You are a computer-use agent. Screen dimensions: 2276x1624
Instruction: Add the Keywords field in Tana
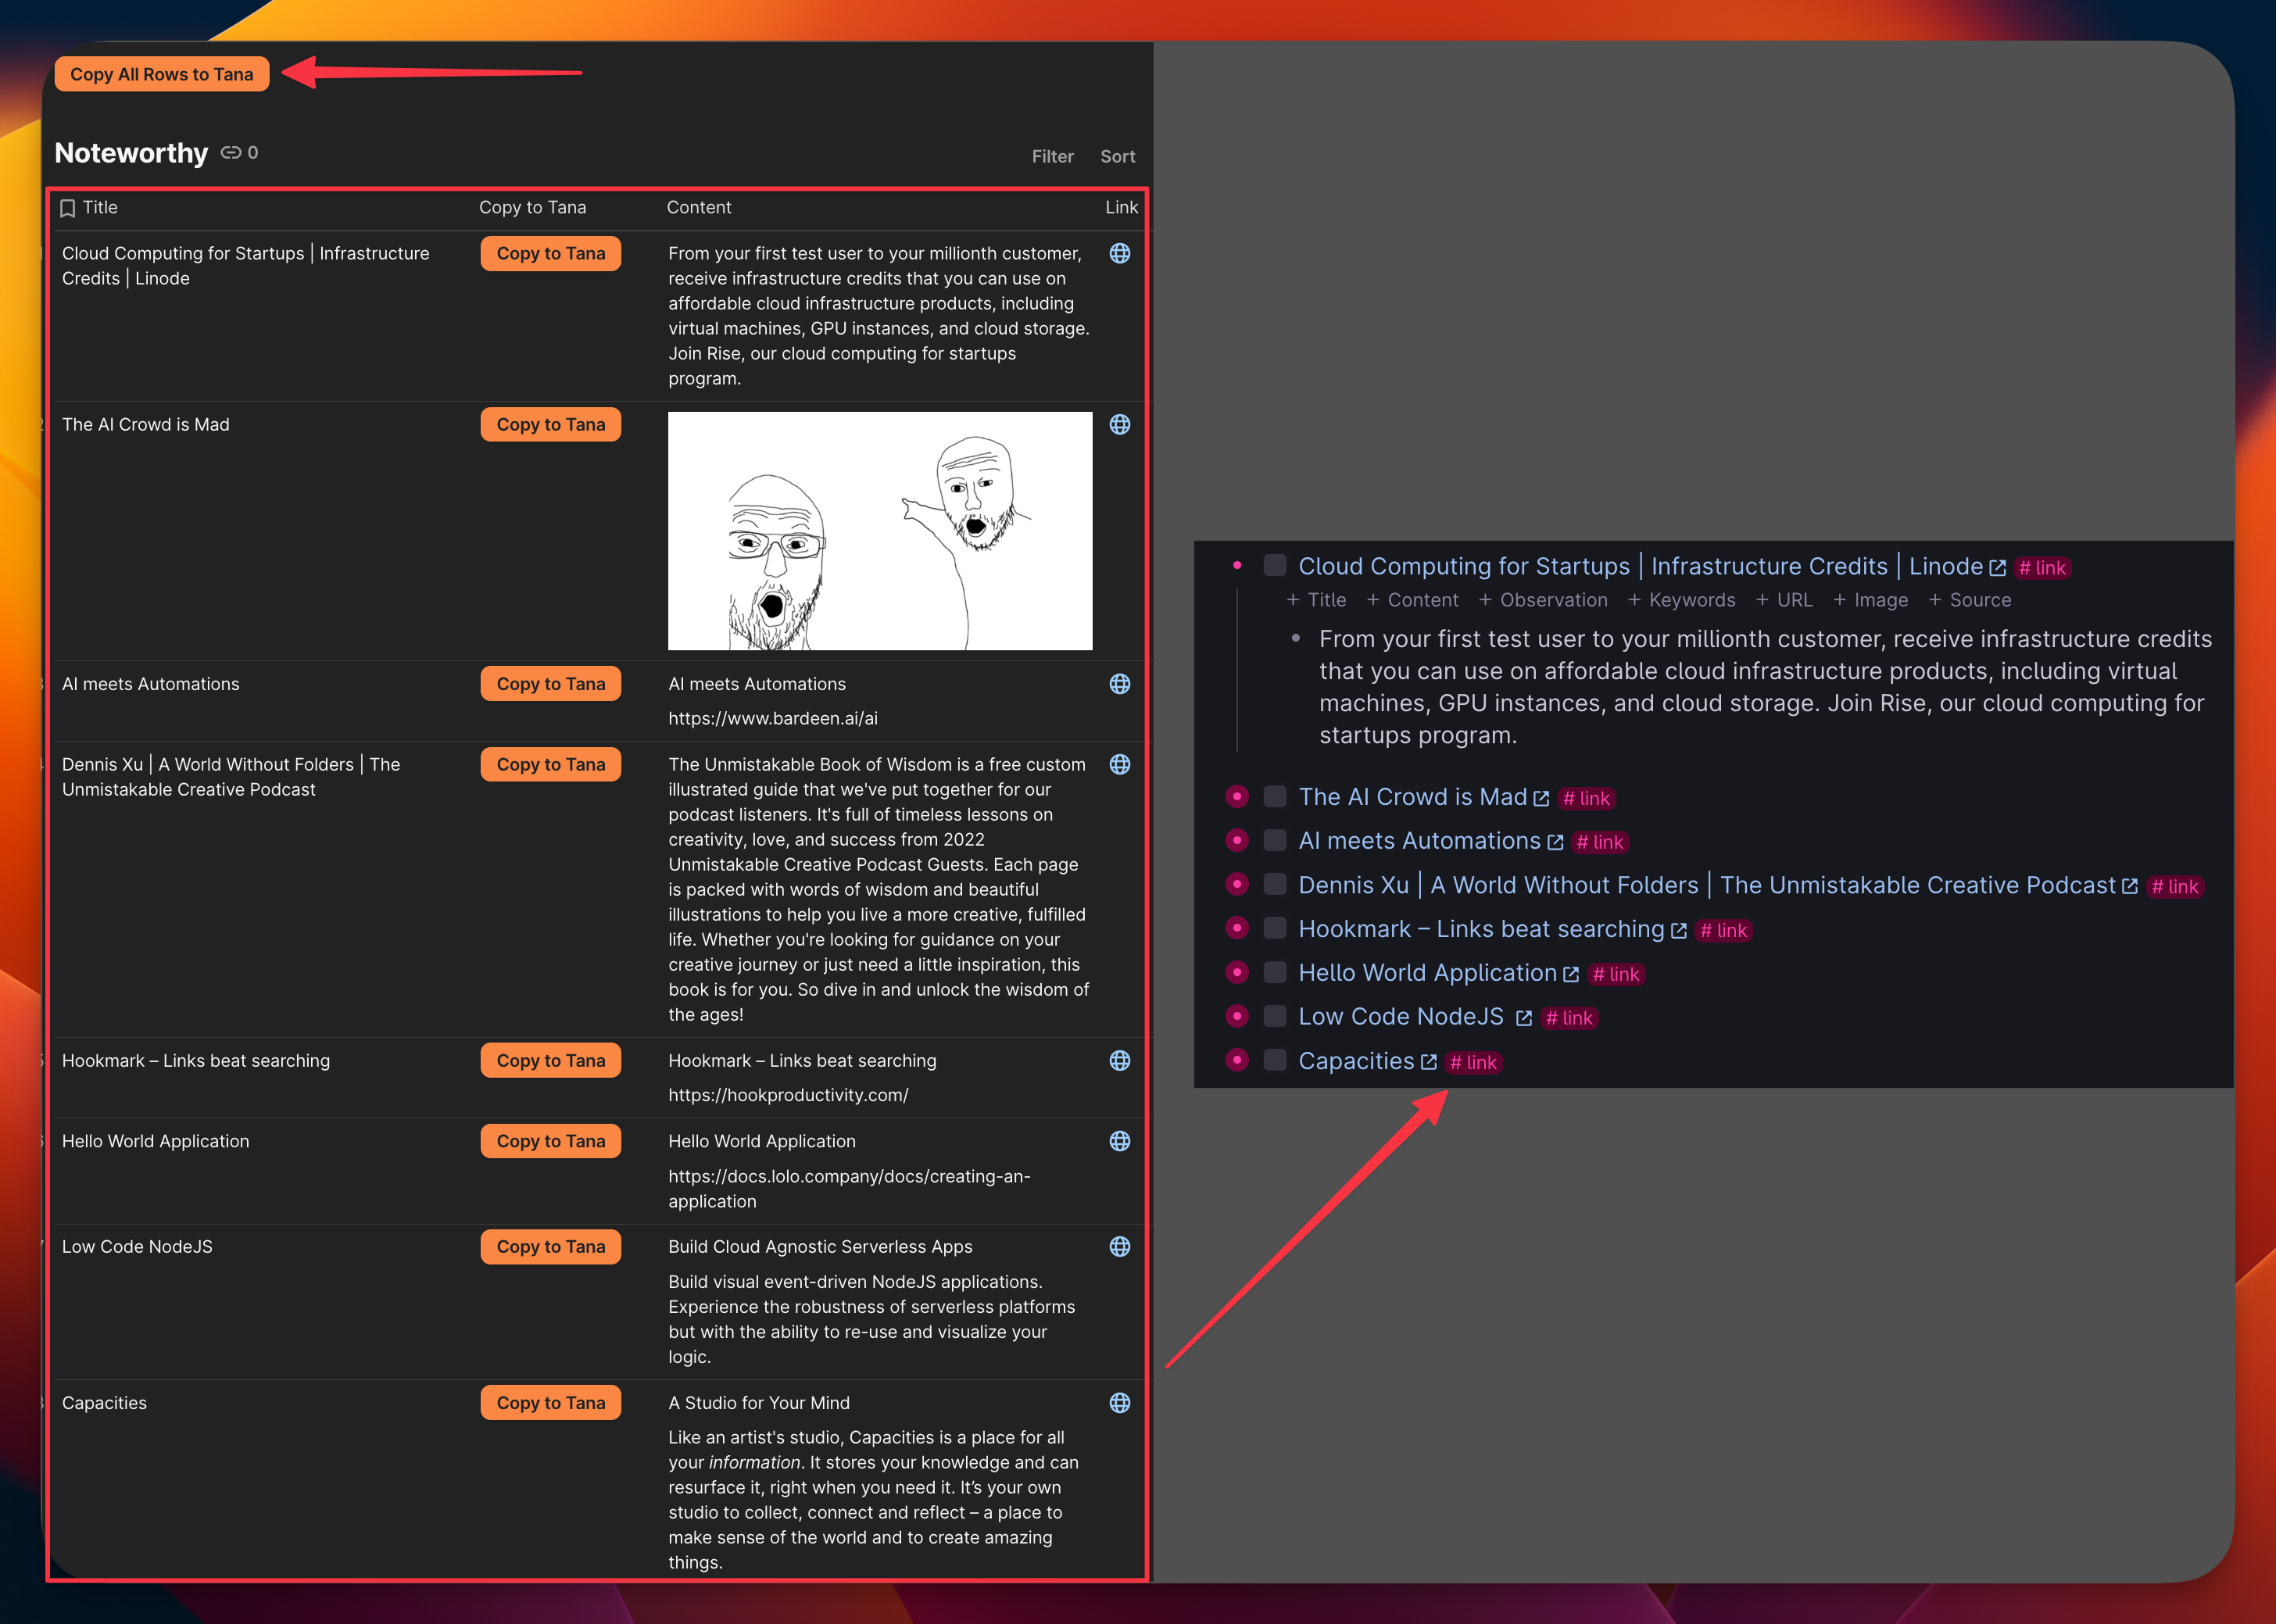click(x=1682, y=600)
